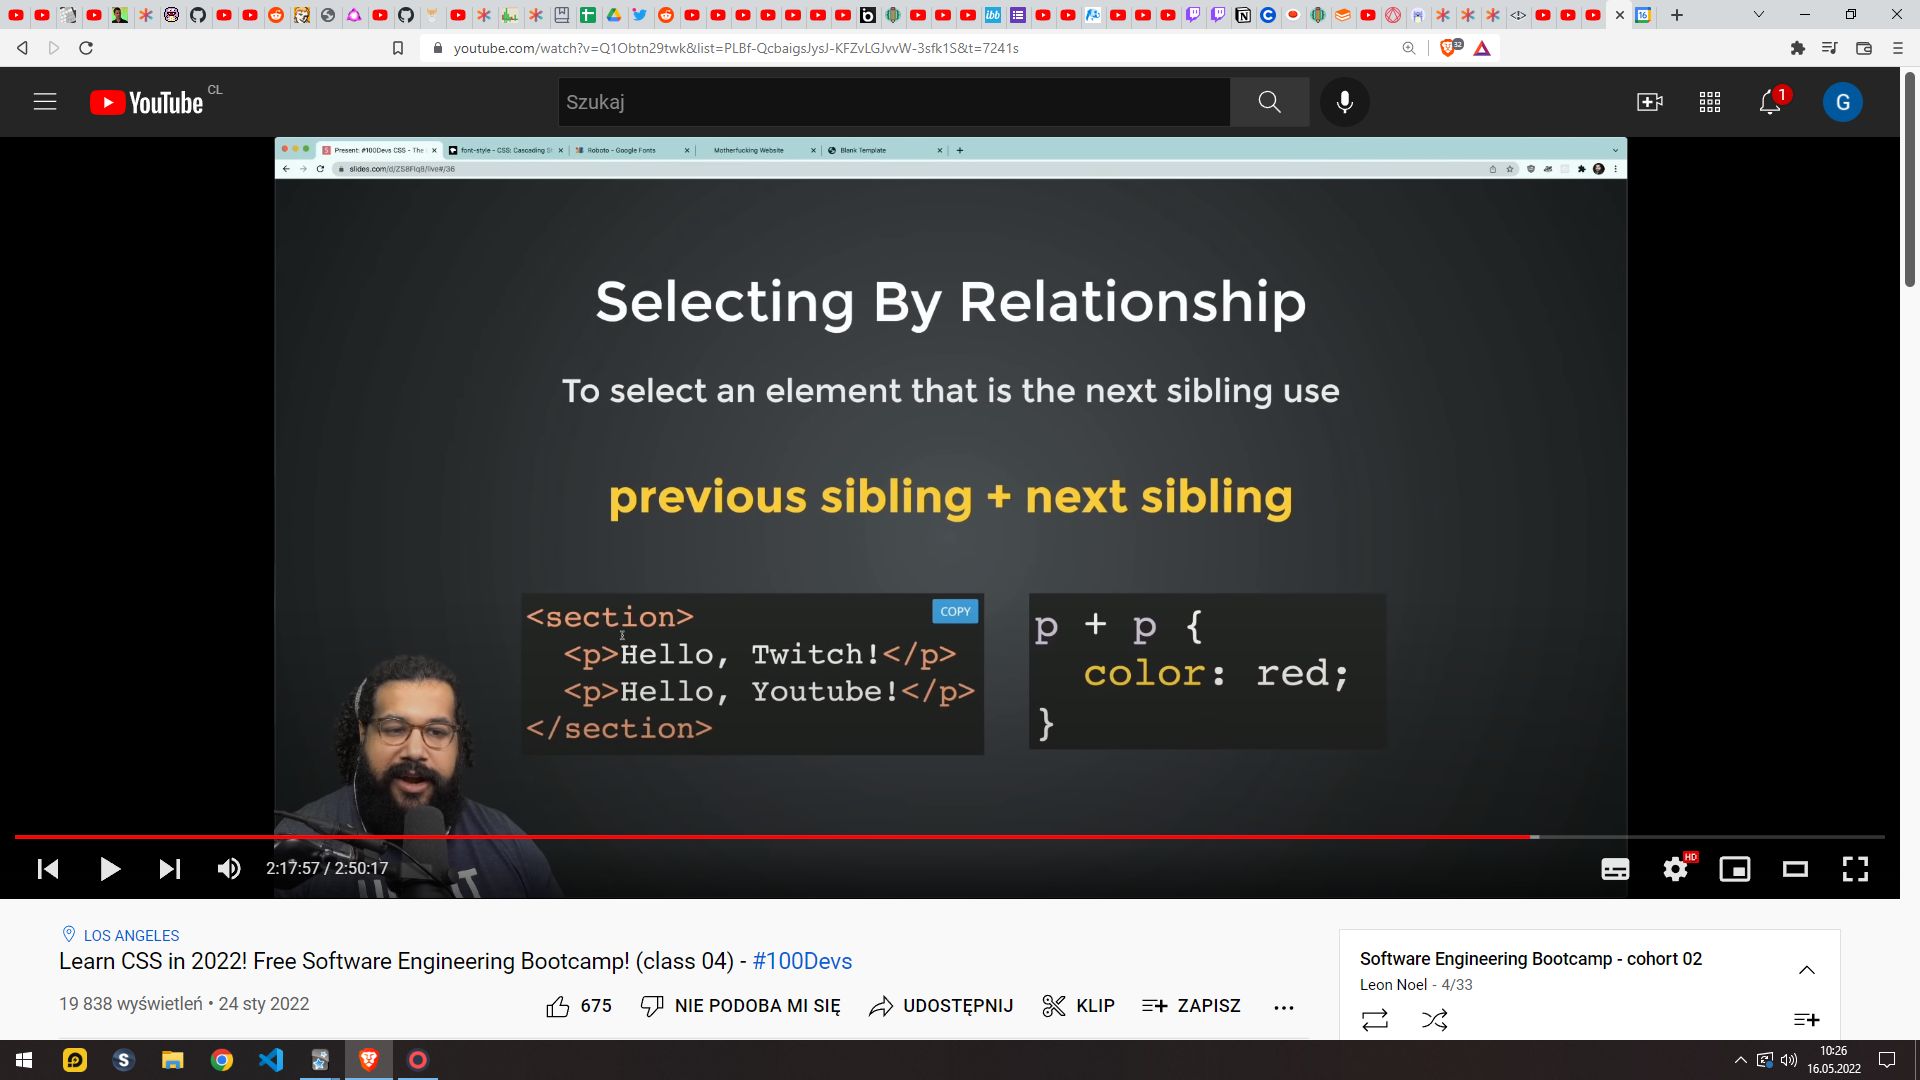Toggle playlist shuffle

1434,1020
